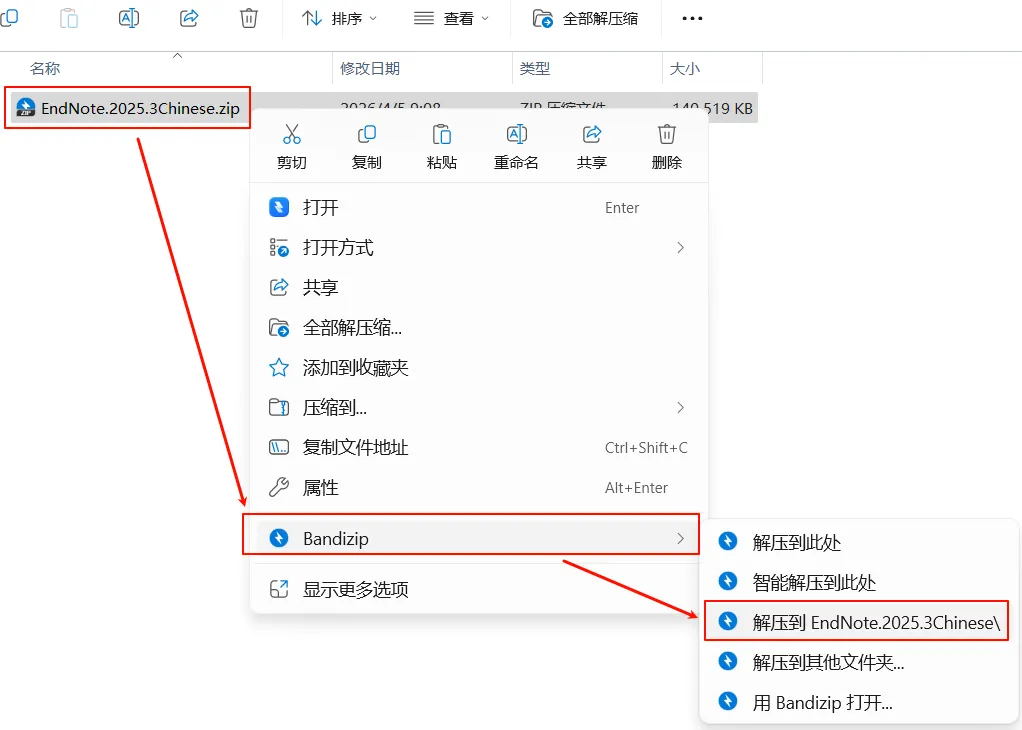The image size is (1022, 730).
Task: Click the Share icon in context menu
Action: click(x=591, y=135)
